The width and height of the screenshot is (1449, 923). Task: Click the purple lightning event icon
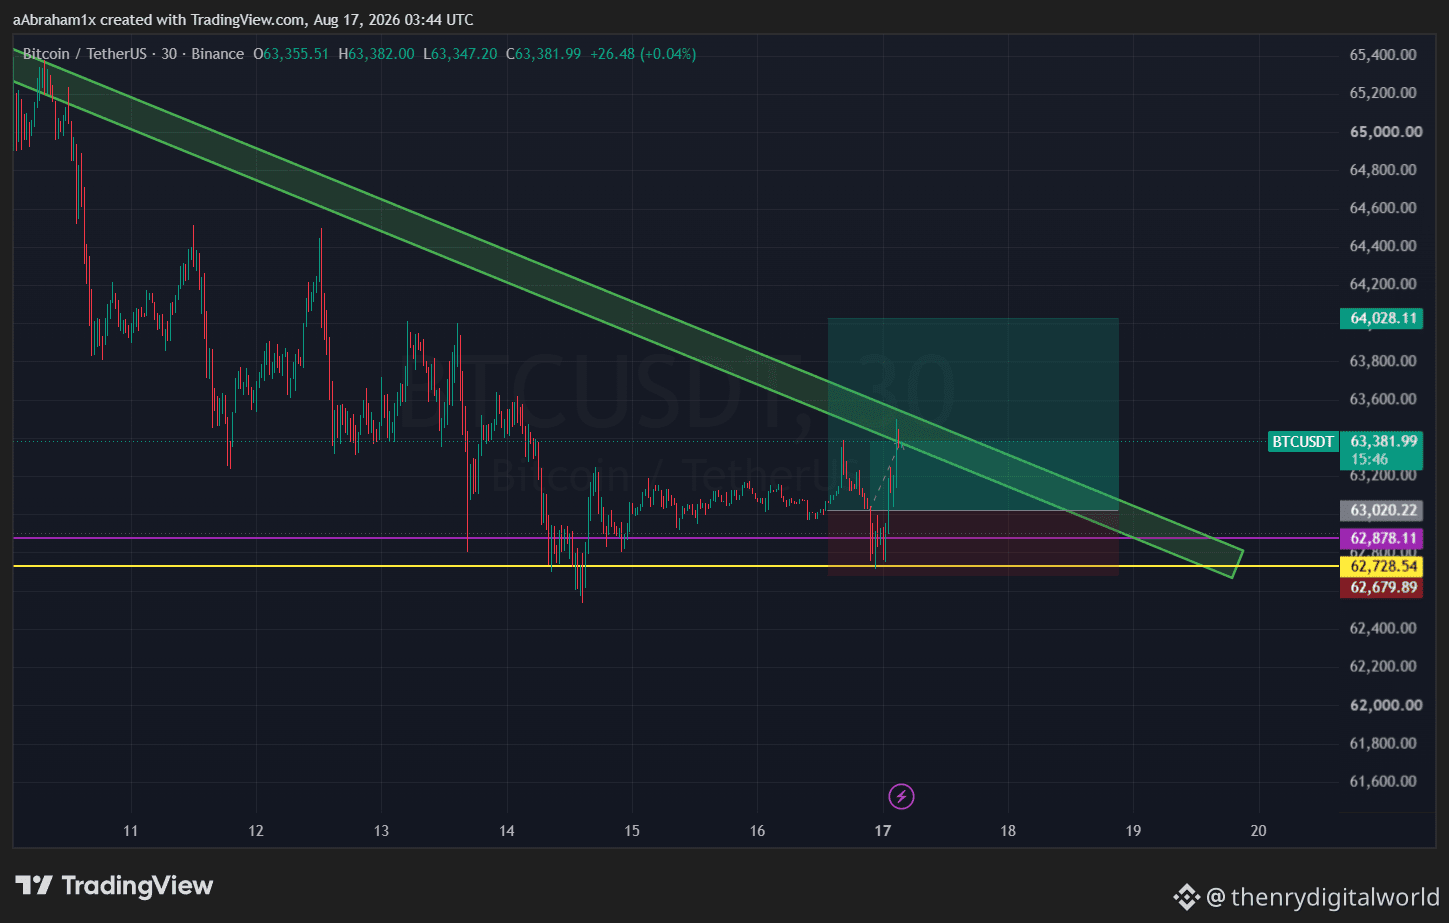pos(901,796)
